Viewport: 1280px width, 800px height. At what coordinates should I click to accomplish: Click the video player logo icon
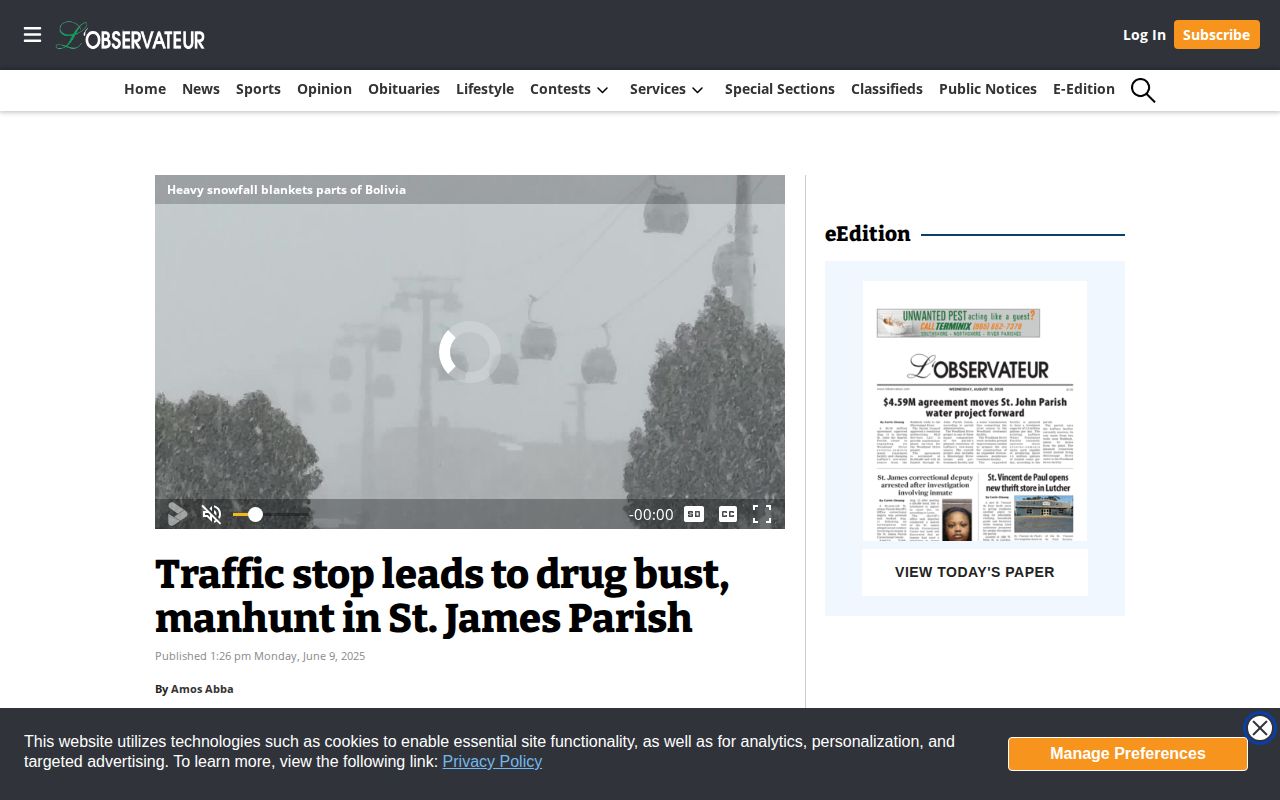[x=177, y=514]
